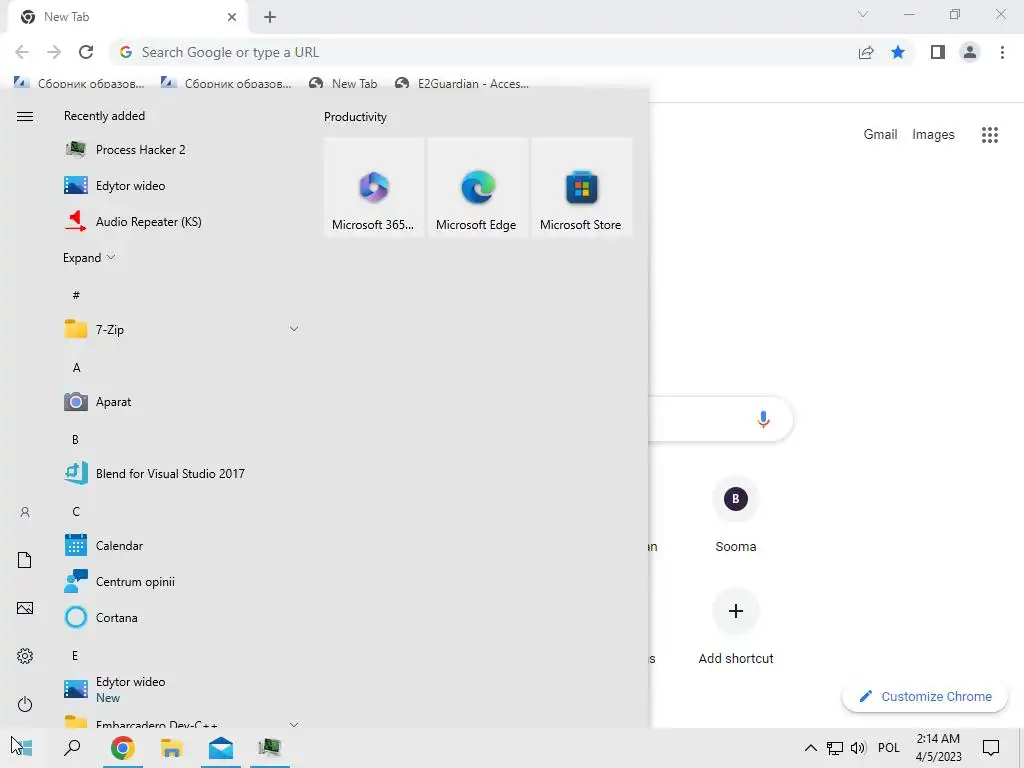This screenshot has width=1024, height=768.
Task: Click the Add shortcut button
Action: point(735,628)
